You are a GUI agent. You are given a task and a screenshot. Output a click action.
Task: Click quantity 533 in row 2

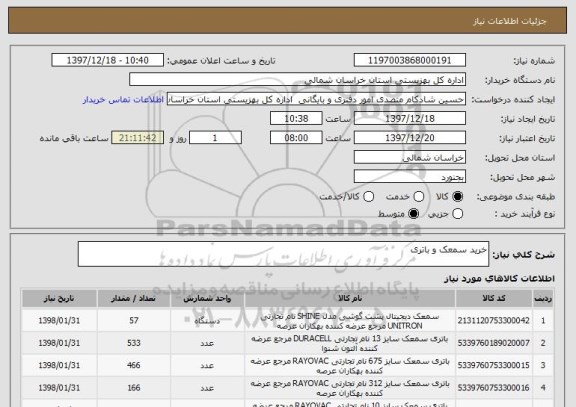click(134, 343)
